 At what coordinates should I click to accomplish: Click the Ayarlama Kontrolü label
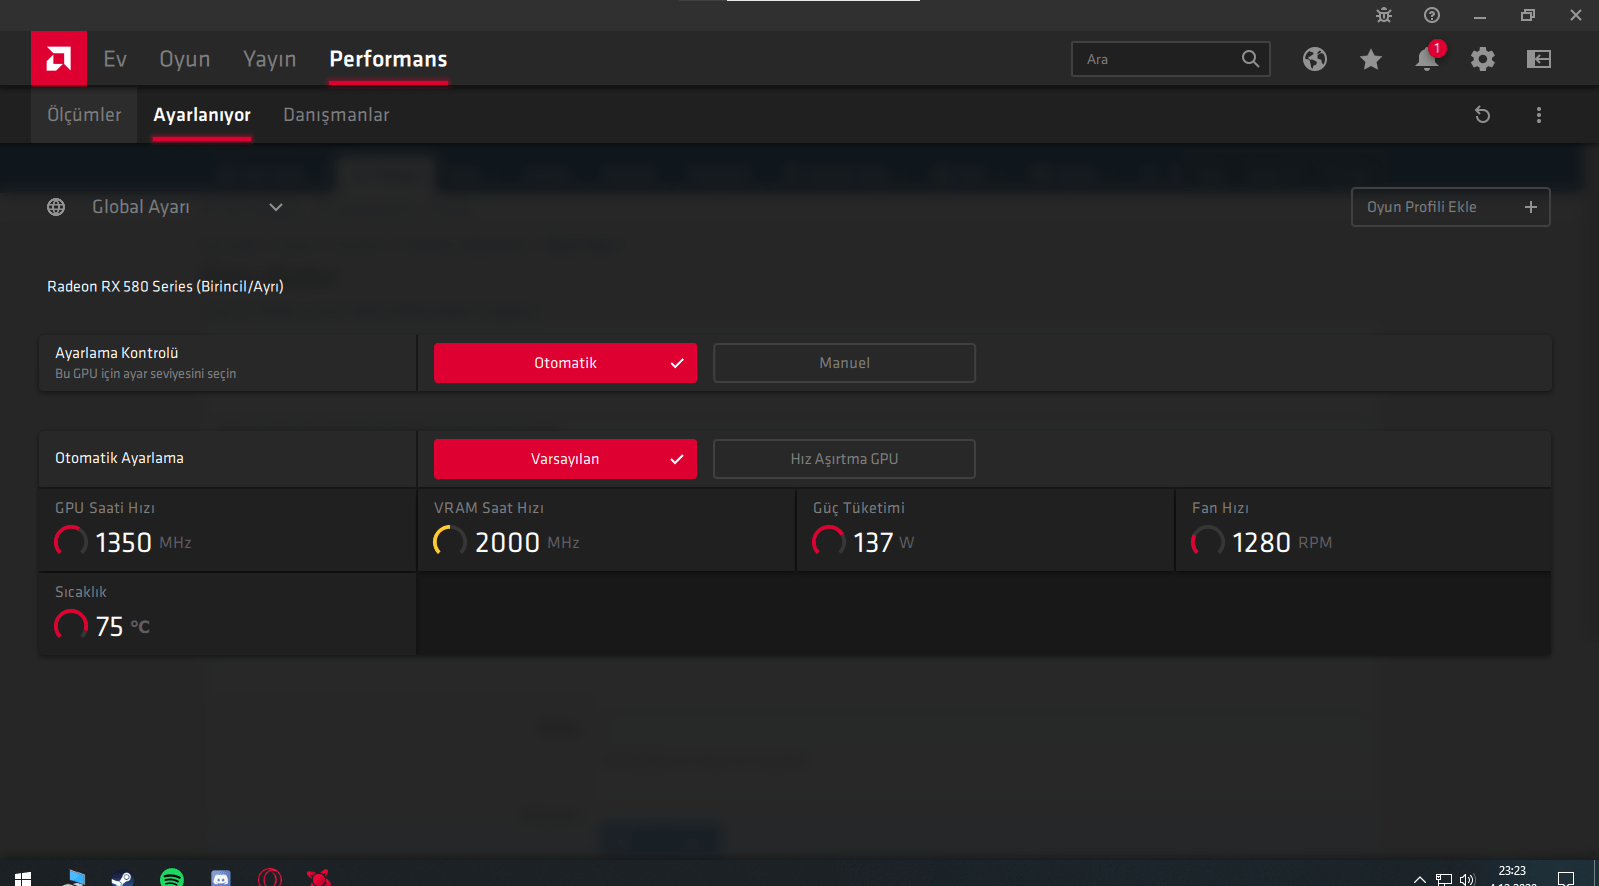point(117,353)
